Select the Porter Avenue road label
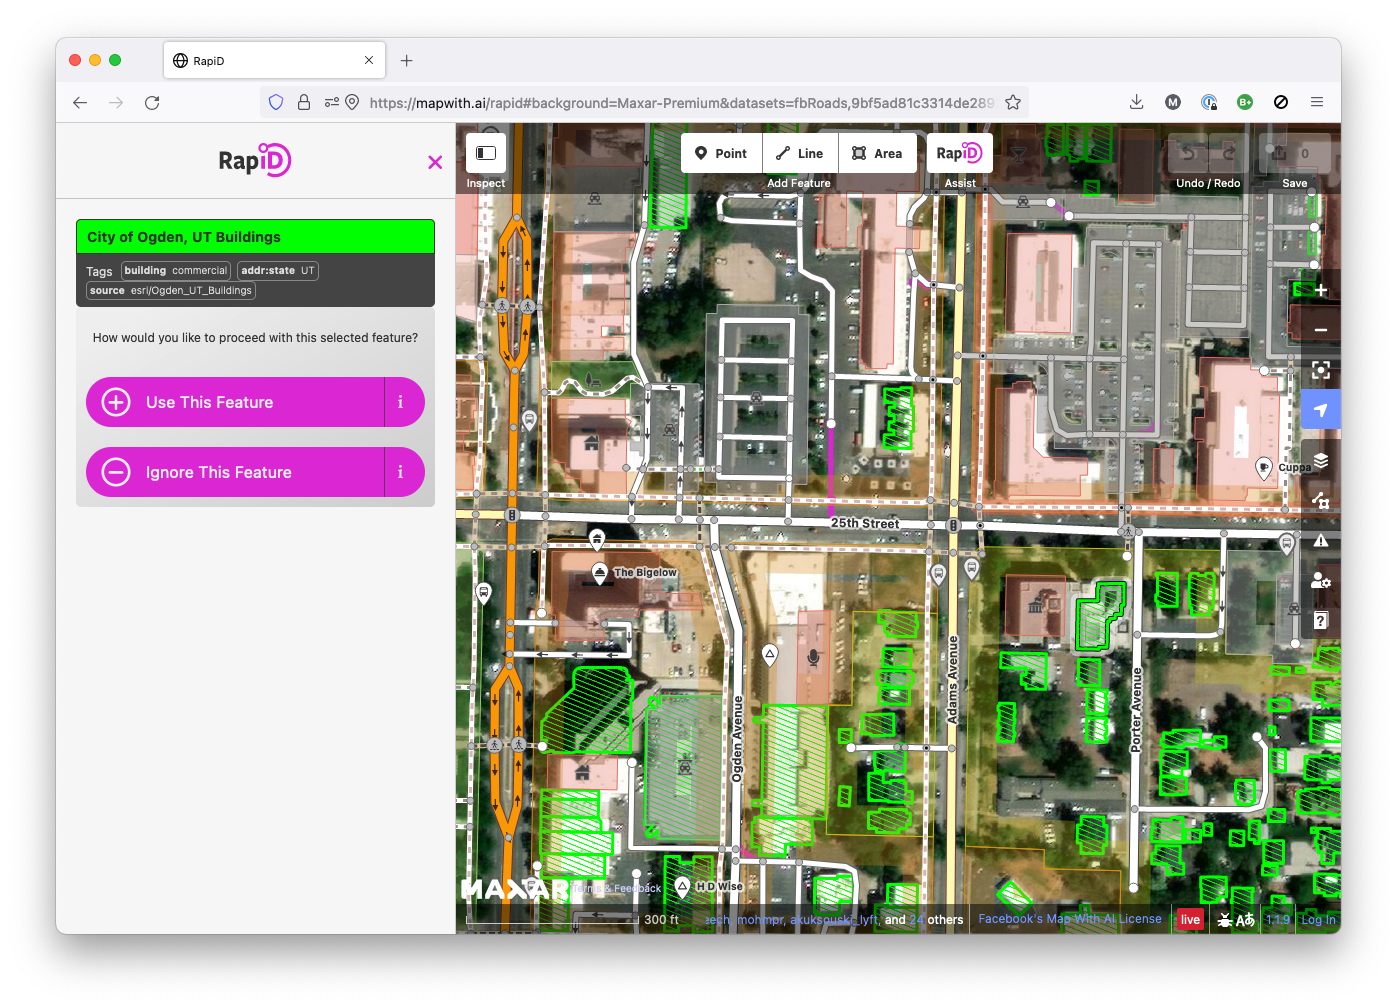This screenshot has height=1008, width=1397. [x=1136, y=710]
